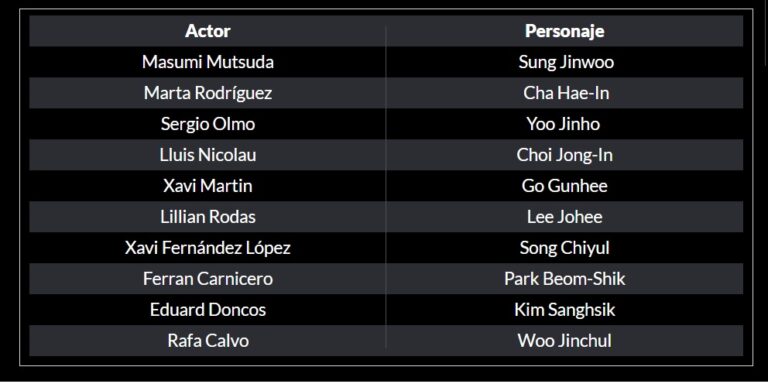Select the Sergio Olmo cell

click(208, 124)
